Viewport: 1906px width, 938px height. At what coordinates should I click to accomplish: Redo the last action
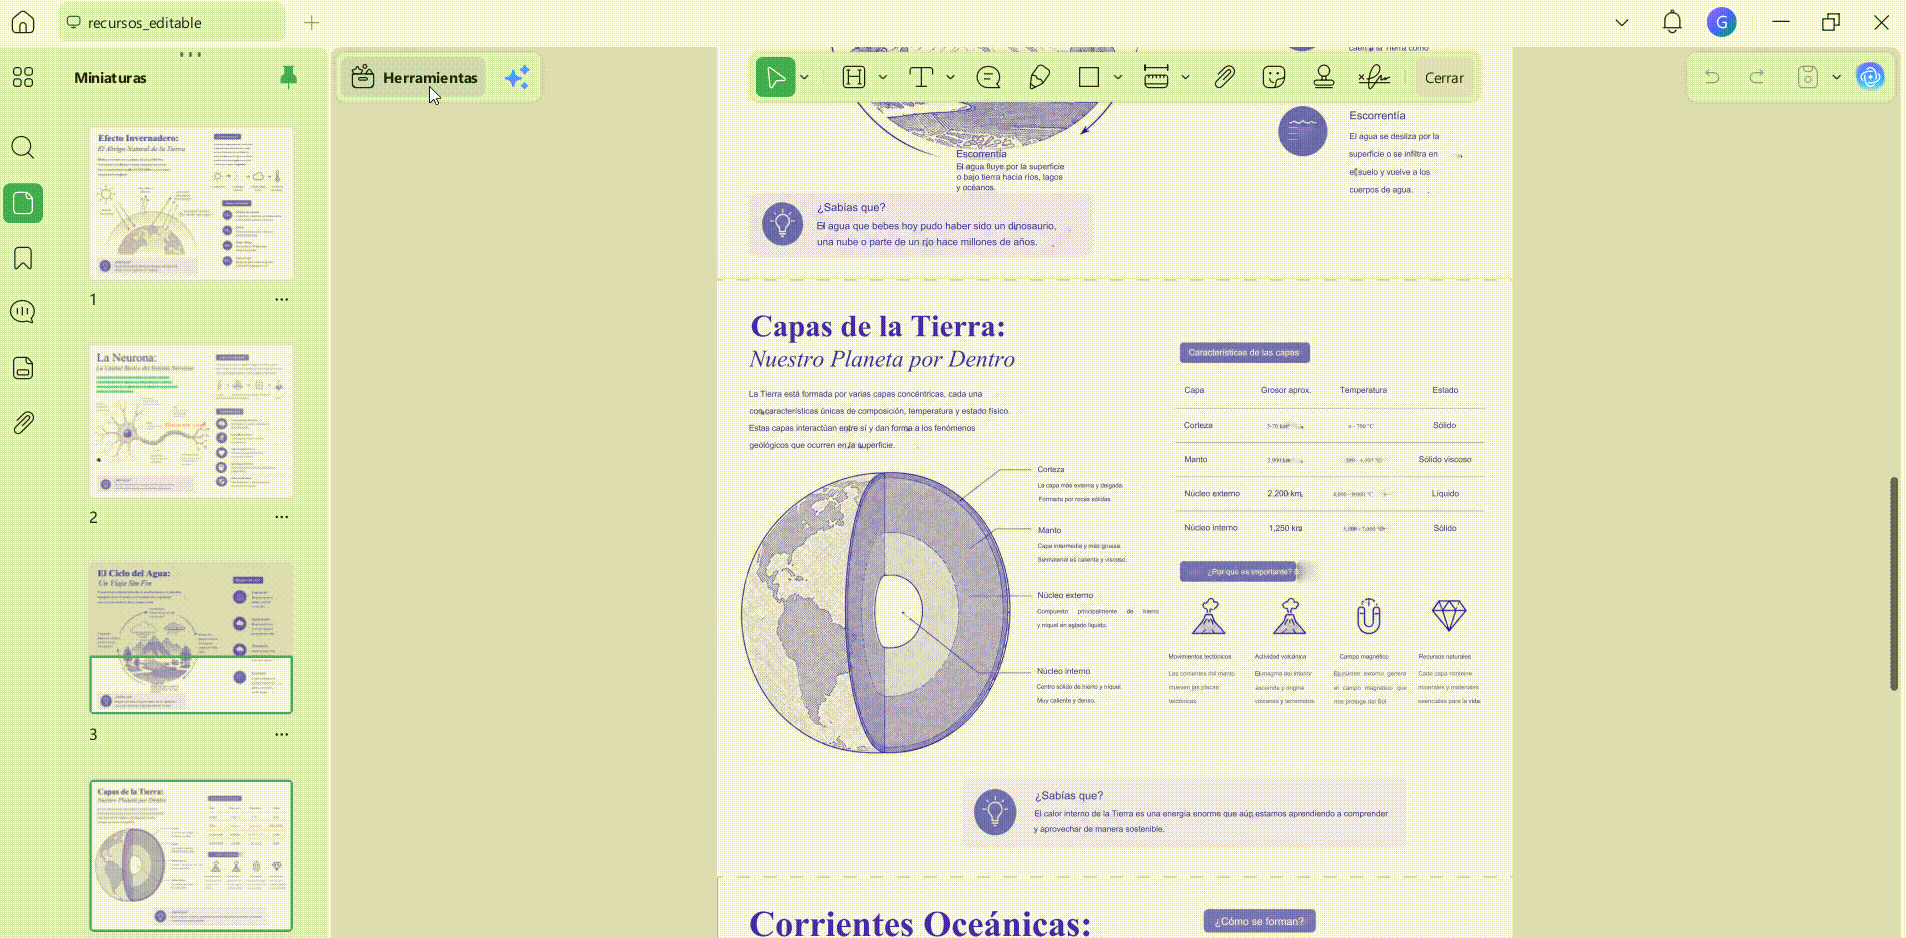point(1757,77)
